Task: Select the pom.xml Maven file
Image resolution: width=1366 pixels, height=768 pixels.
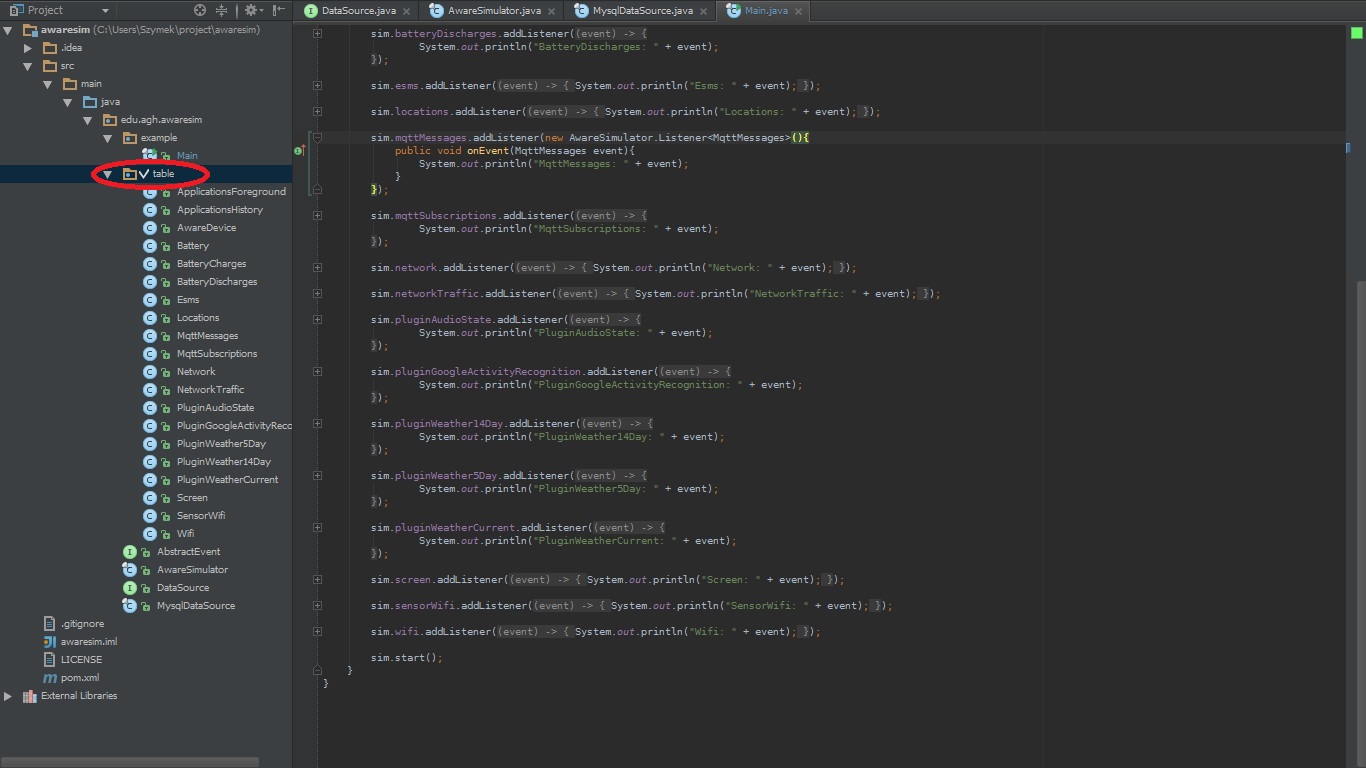Action: coord(79,678)
